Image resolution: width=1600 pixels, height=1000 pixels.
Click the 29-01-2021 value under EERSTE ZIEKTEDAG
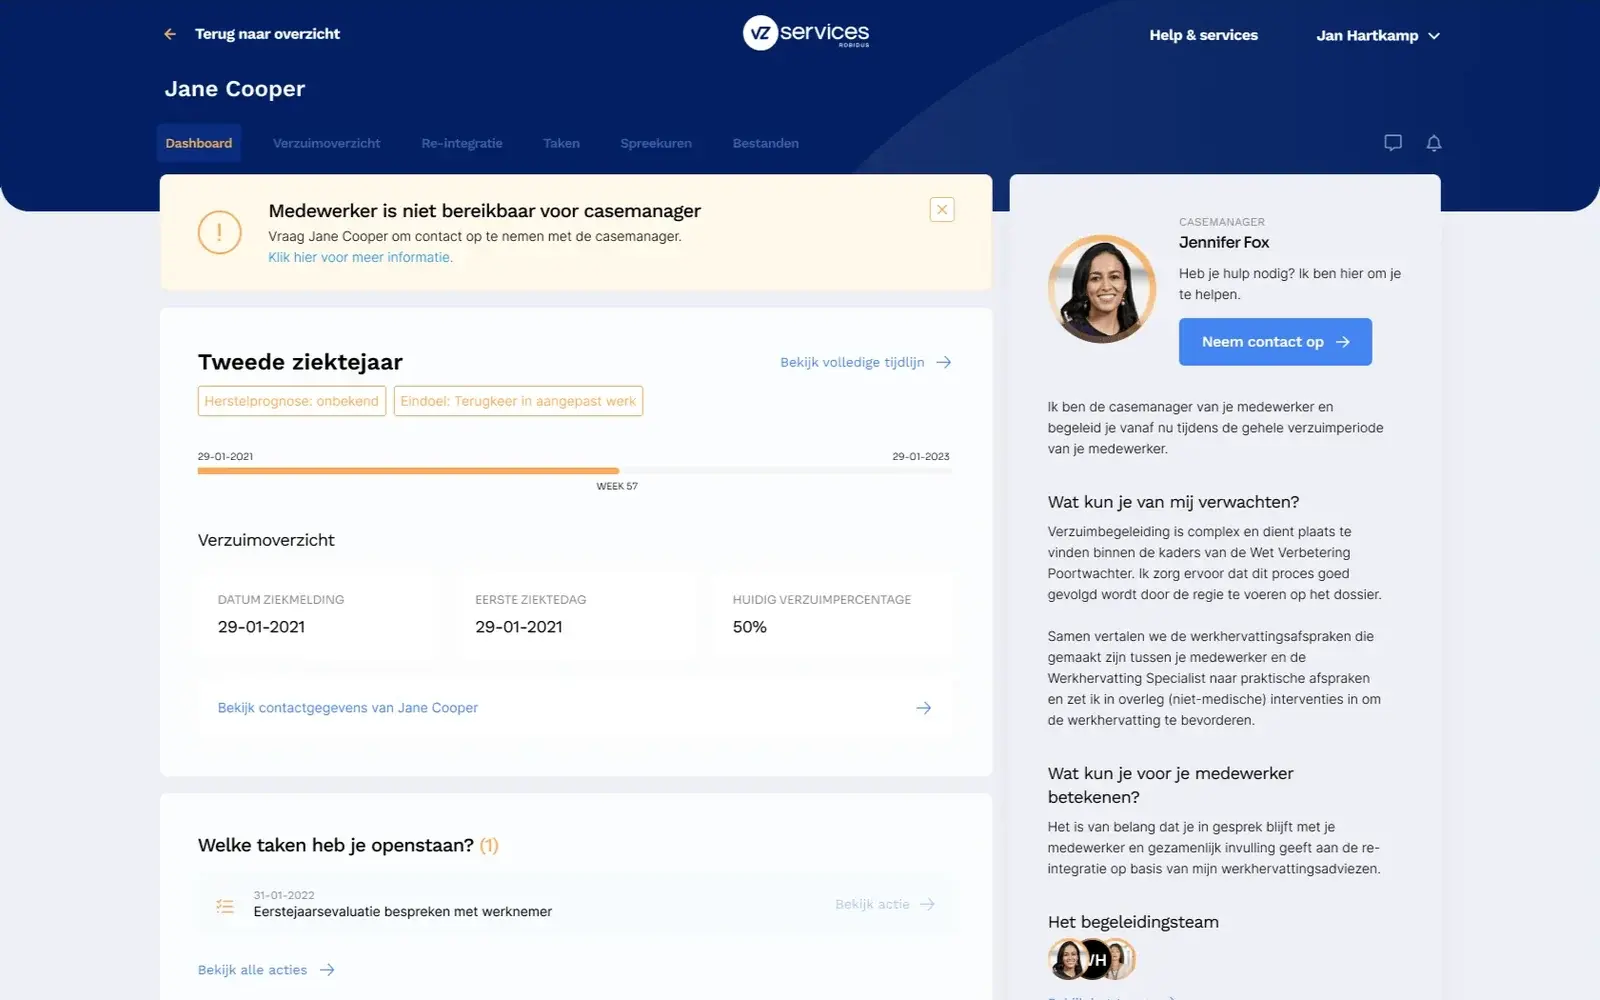519,627
